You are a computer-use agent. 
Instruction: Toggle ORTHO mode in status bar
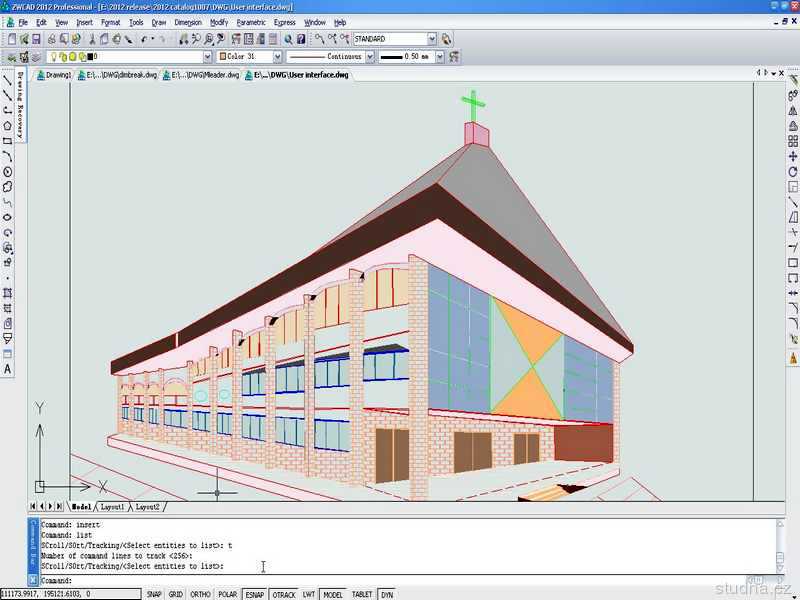click(x=201, y=594)
